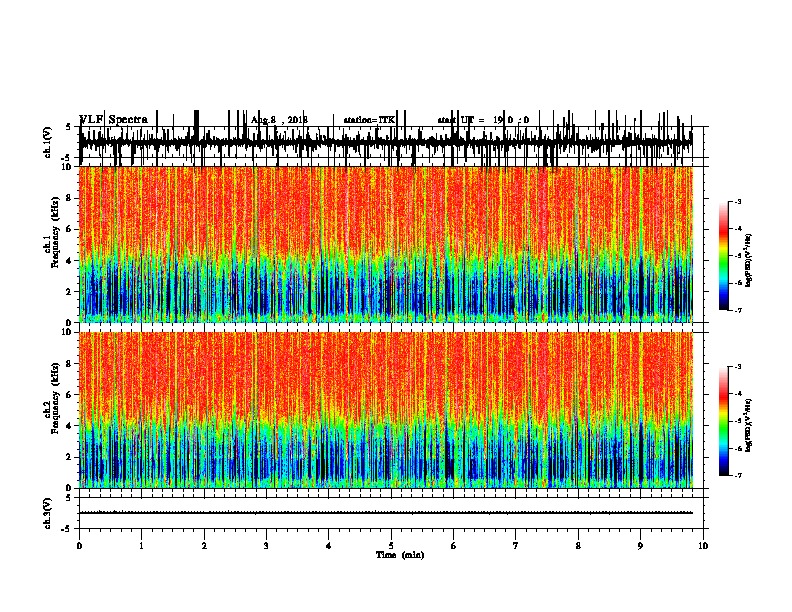Click the ch.1 color bar log(PSD) label
The height and width of the screenshot is (612, 792).
tap(749, 261)
